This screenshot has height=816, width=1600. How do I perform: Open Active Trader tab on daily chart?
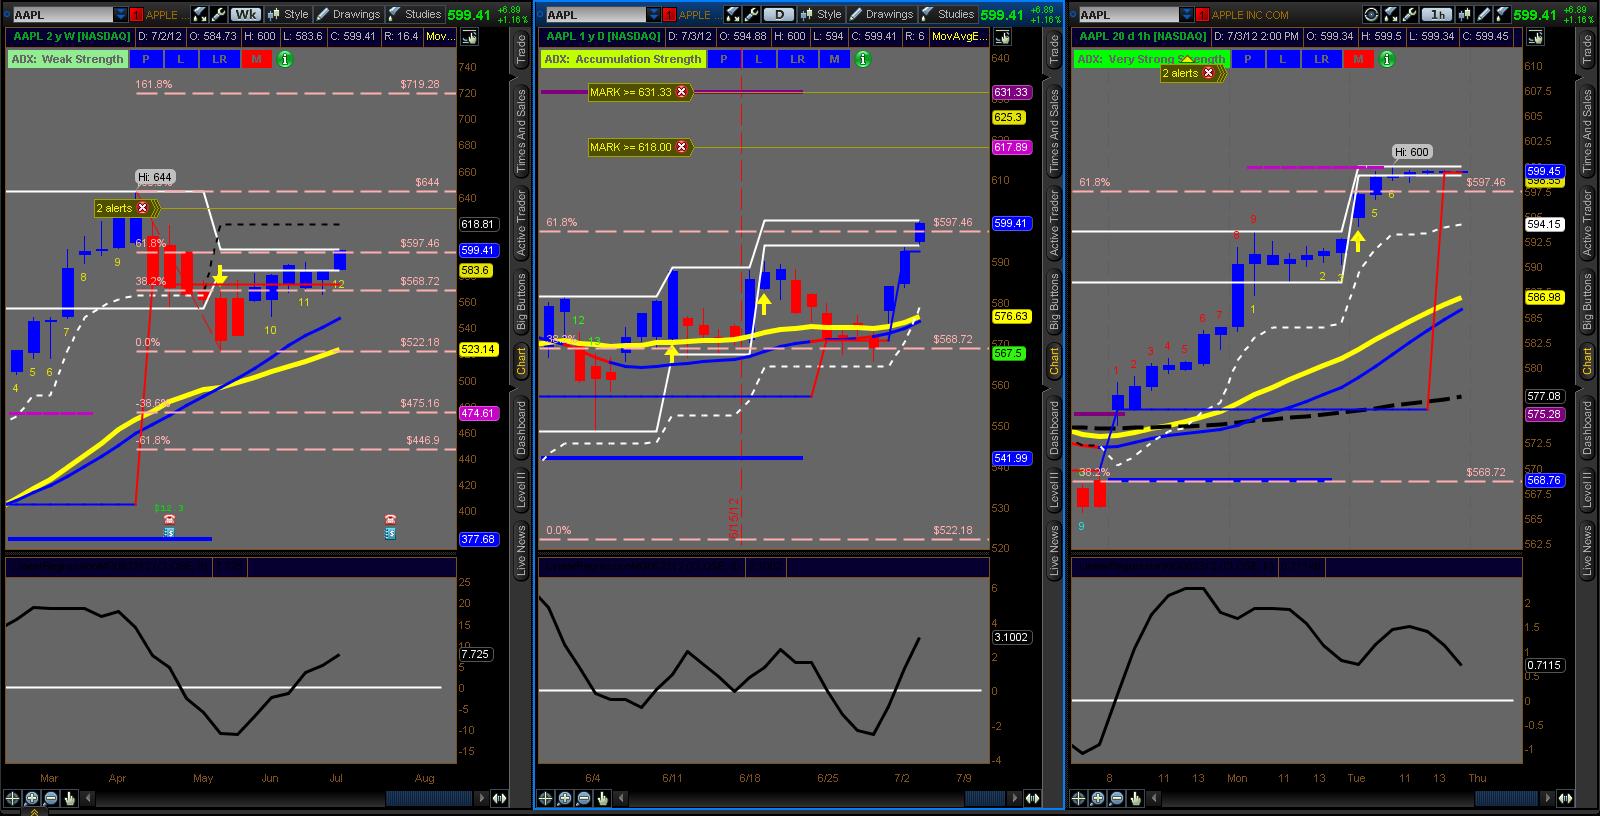pos(1054,224)
